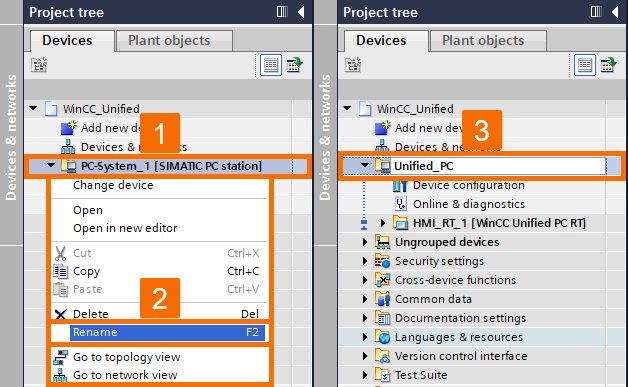Click the network view icon in context menu
The image size is (628, 387).
click(60, 375)
